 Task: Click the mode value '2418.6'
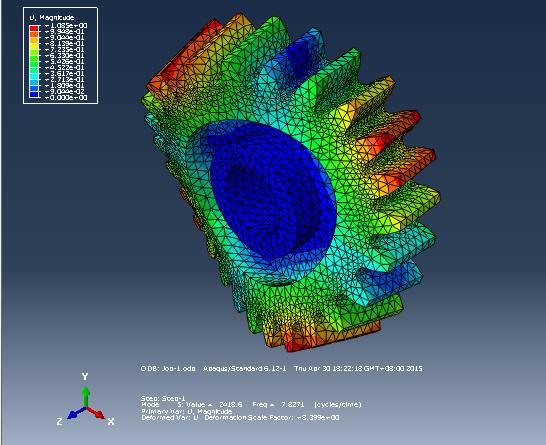click(x=231, y=405)
